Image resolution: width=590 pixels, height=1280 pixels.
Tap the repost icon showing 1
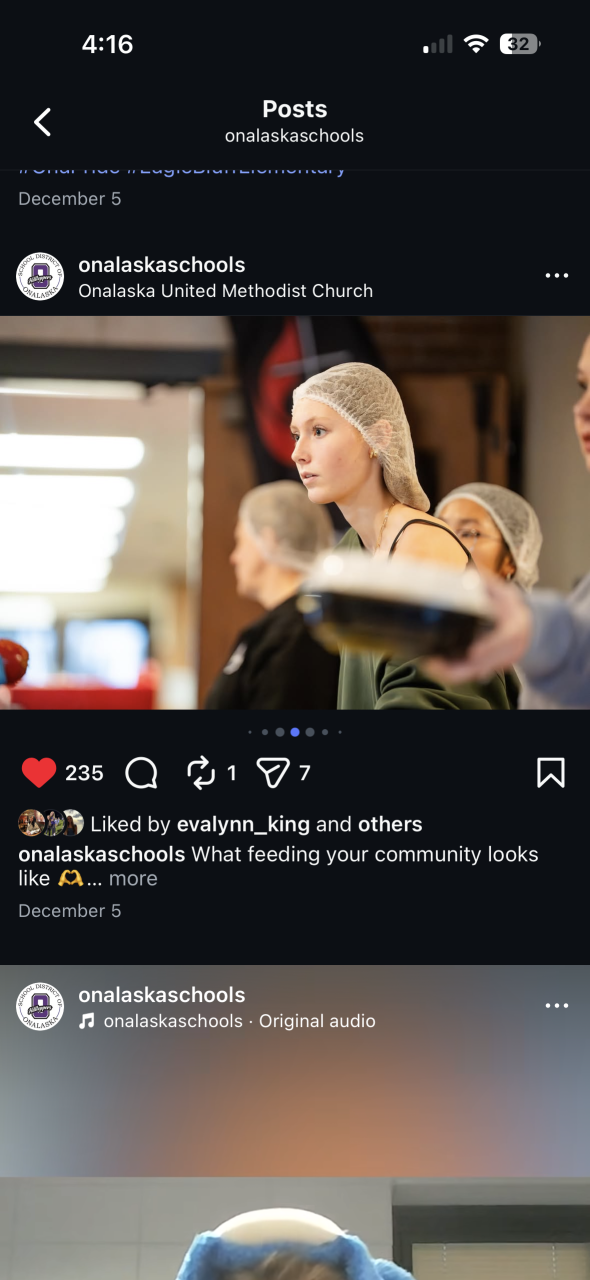(201, 772)
